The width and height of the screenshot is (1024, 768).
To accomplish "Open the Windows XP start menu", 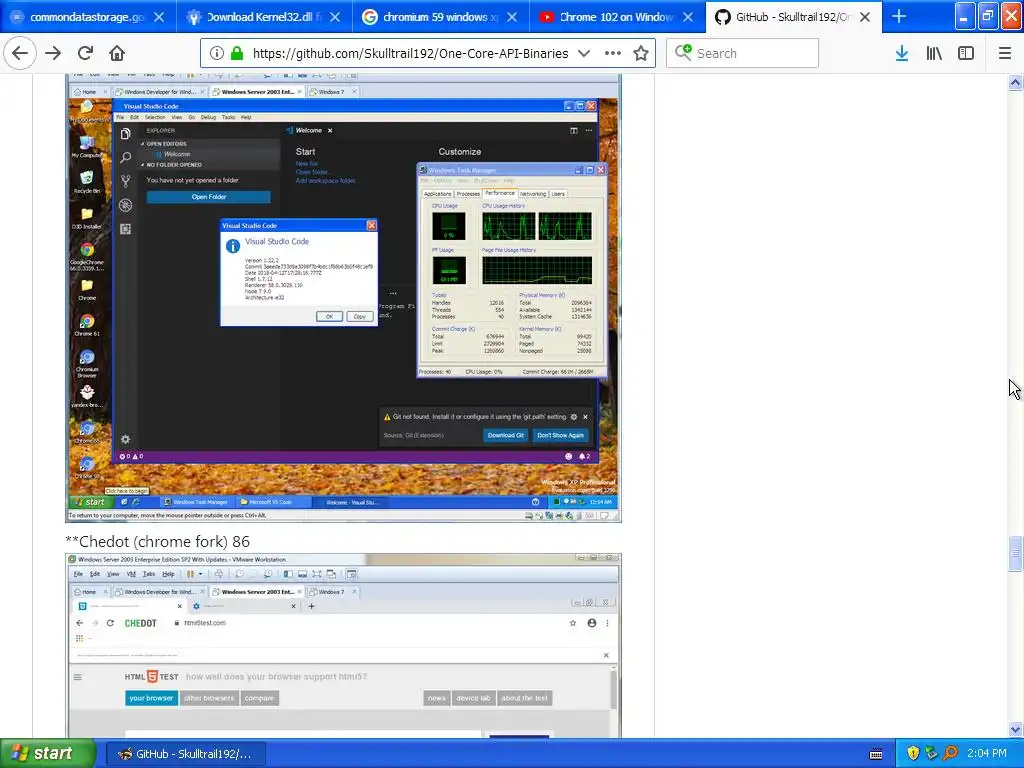I will click(x=46, y=754).
